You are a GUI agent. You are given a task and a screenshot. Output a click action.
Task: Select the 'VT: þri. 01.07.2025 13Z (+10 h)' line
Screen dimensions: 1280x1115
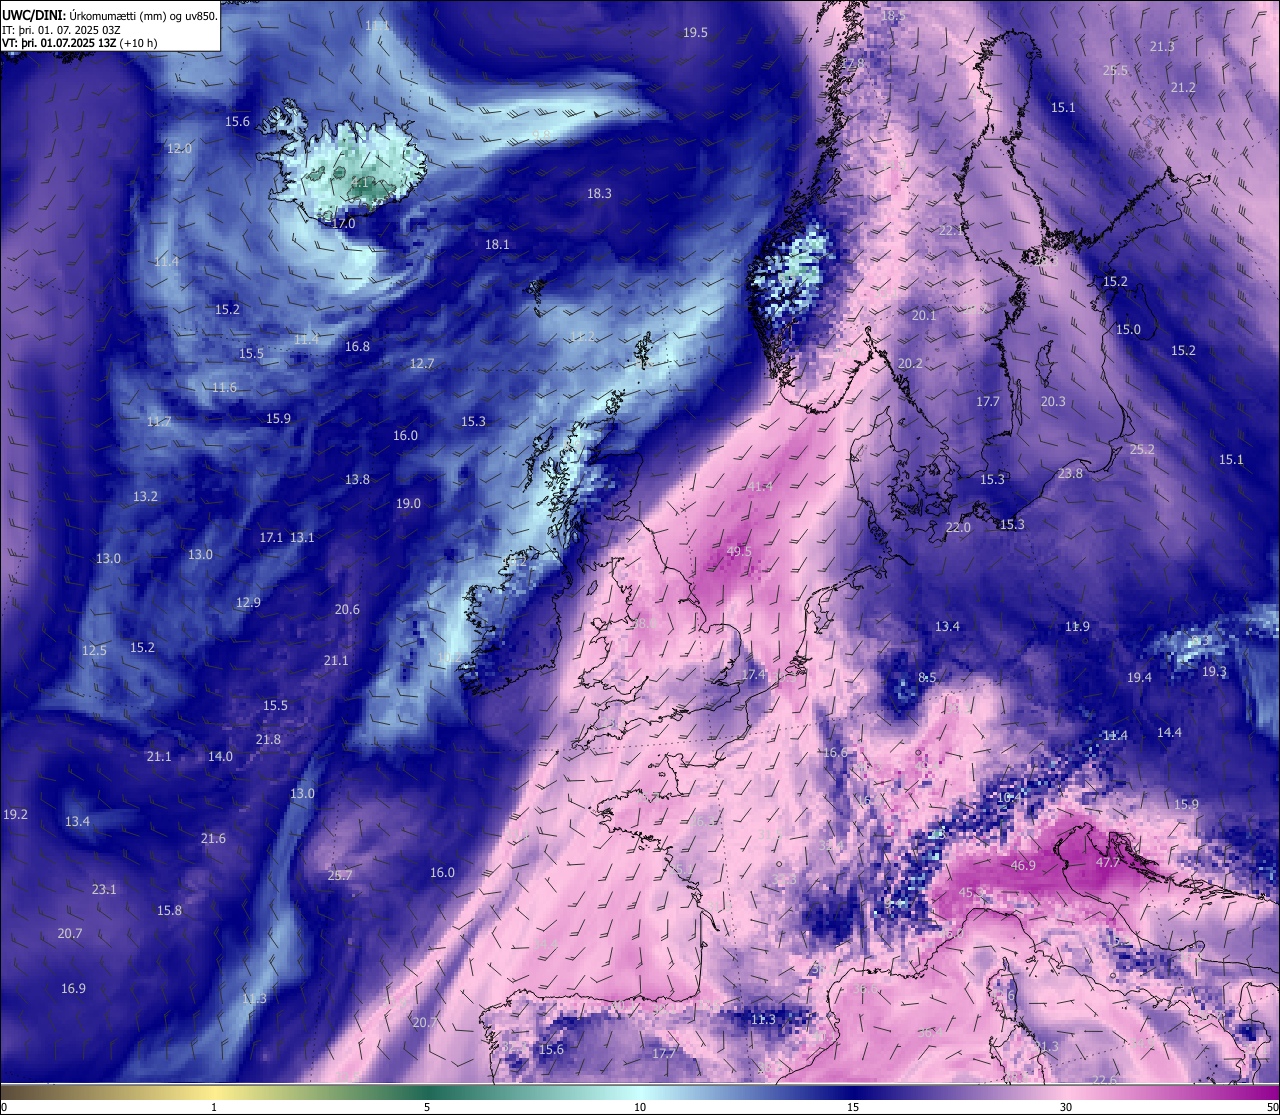tap(80, 43)
